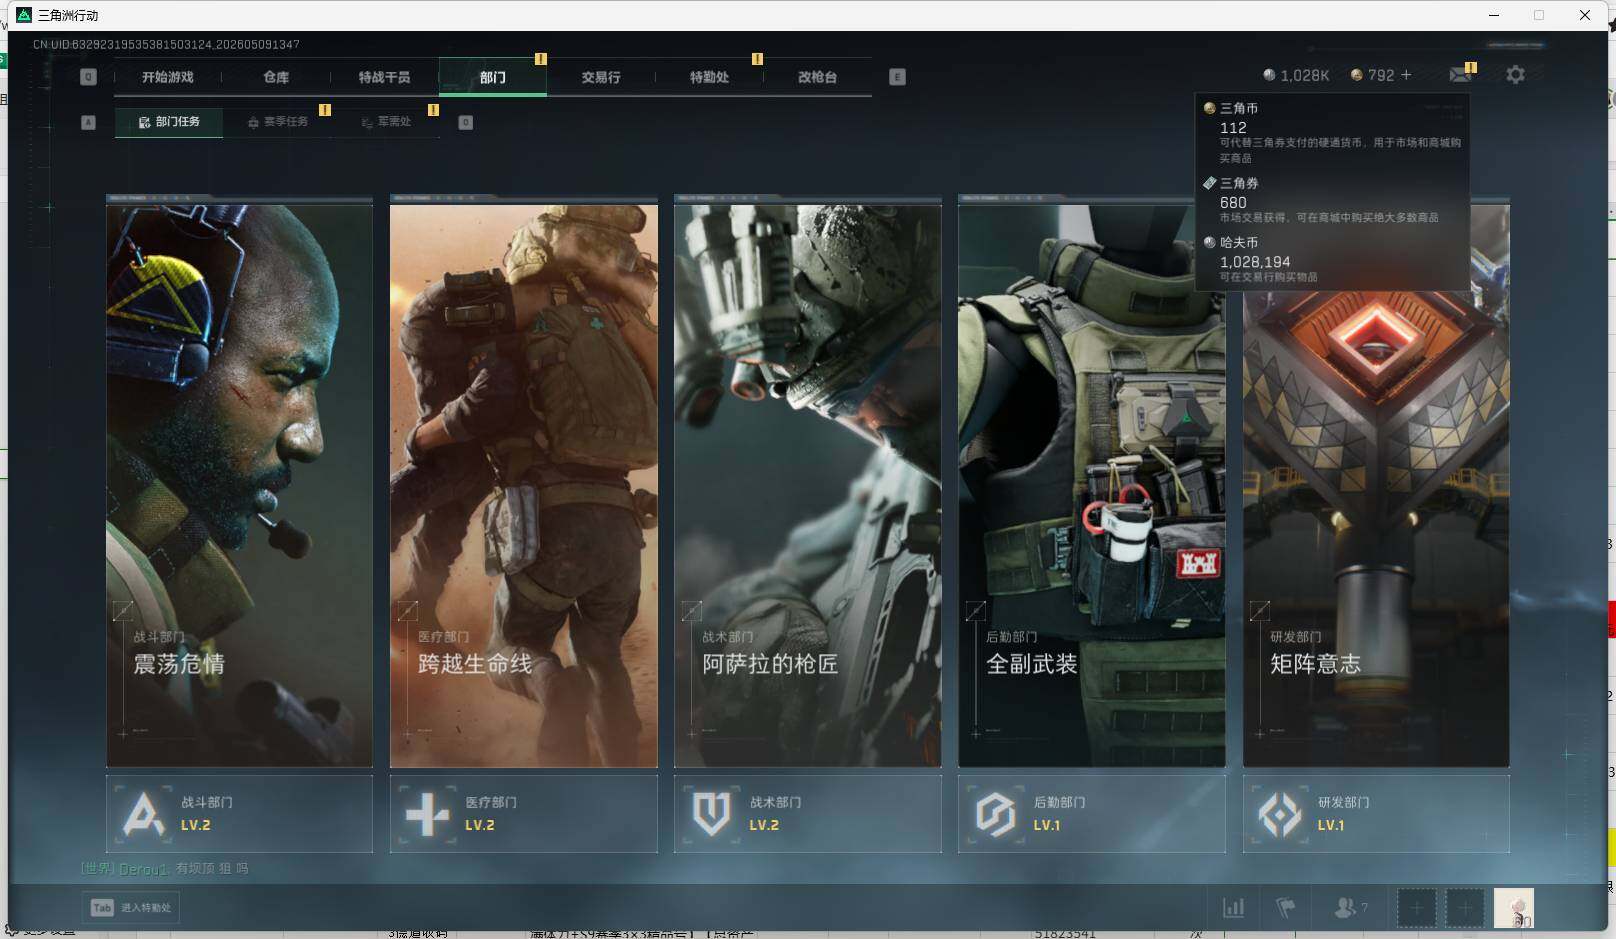This screenshot has height=939, width=1616.
Task: Go to the 交易行 tab
Action: tap(601, 77)
